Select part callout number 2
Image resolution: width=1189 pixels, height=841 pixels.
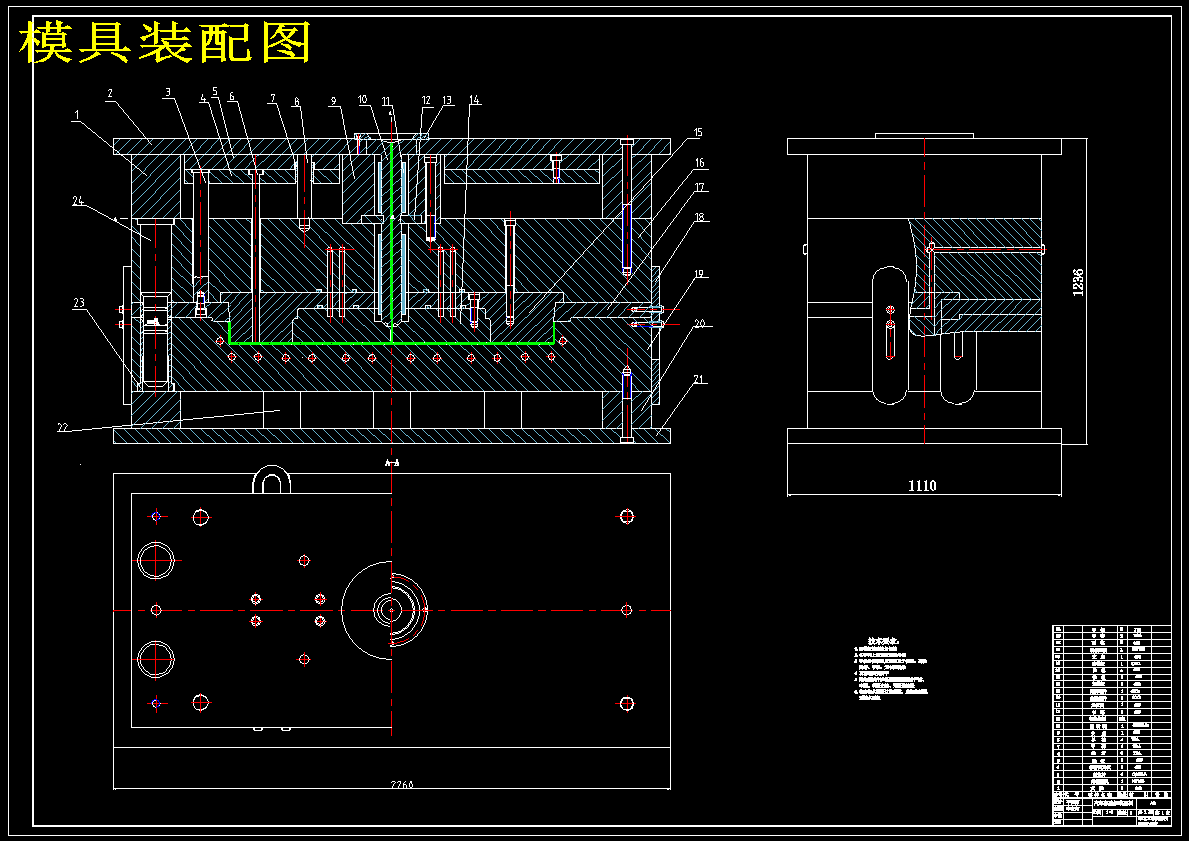click(x=110, y=93)
